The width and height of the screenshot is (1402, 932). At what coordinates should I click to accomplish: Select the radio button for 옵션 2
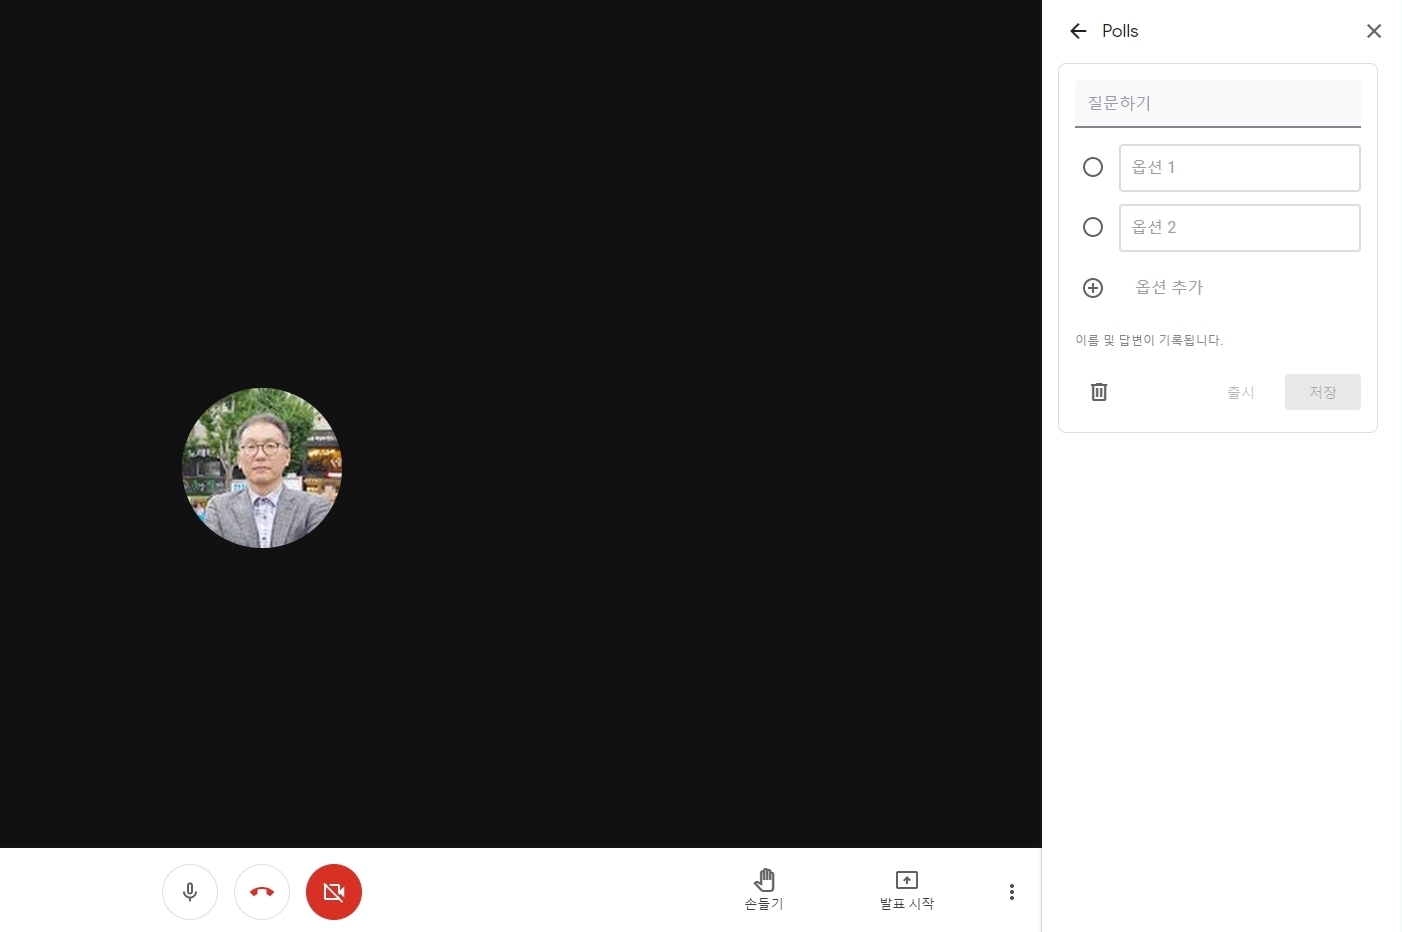pyautogui.click(x=1093, y=227)
